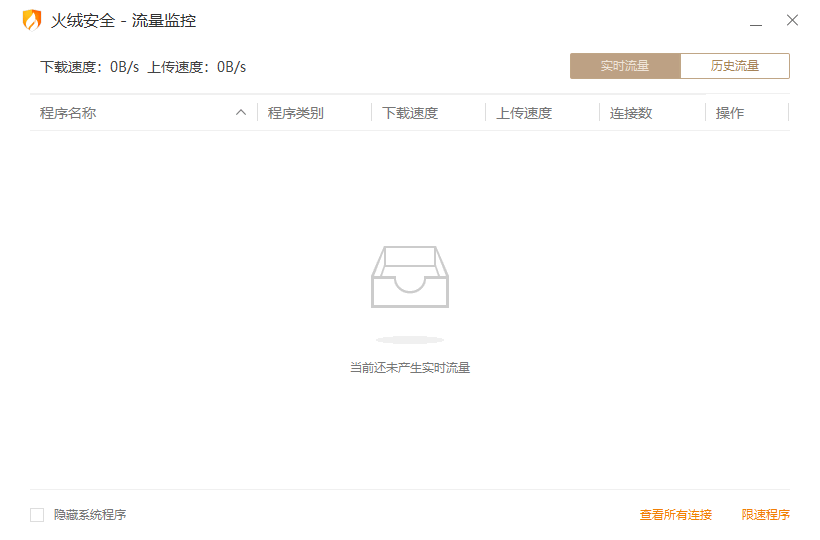The width and height of the screenshot is (820, 540).
Task: Click the 上传速度: 0B/s readout
Action: point(197,67)
